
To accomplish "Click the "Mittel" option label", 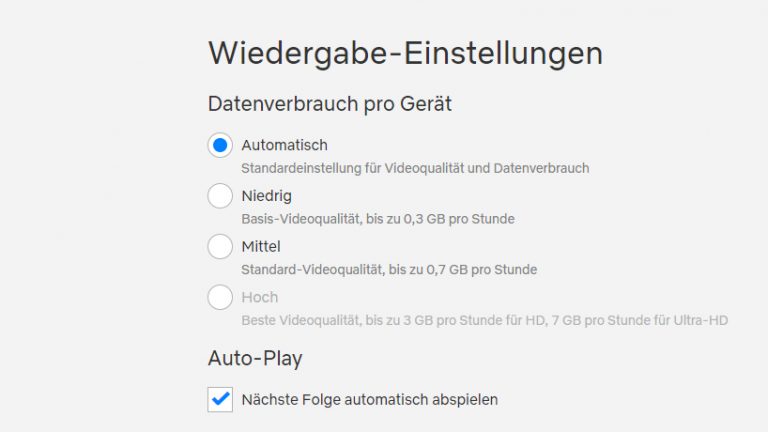I will pyautogui.click(x=261, y=246).
